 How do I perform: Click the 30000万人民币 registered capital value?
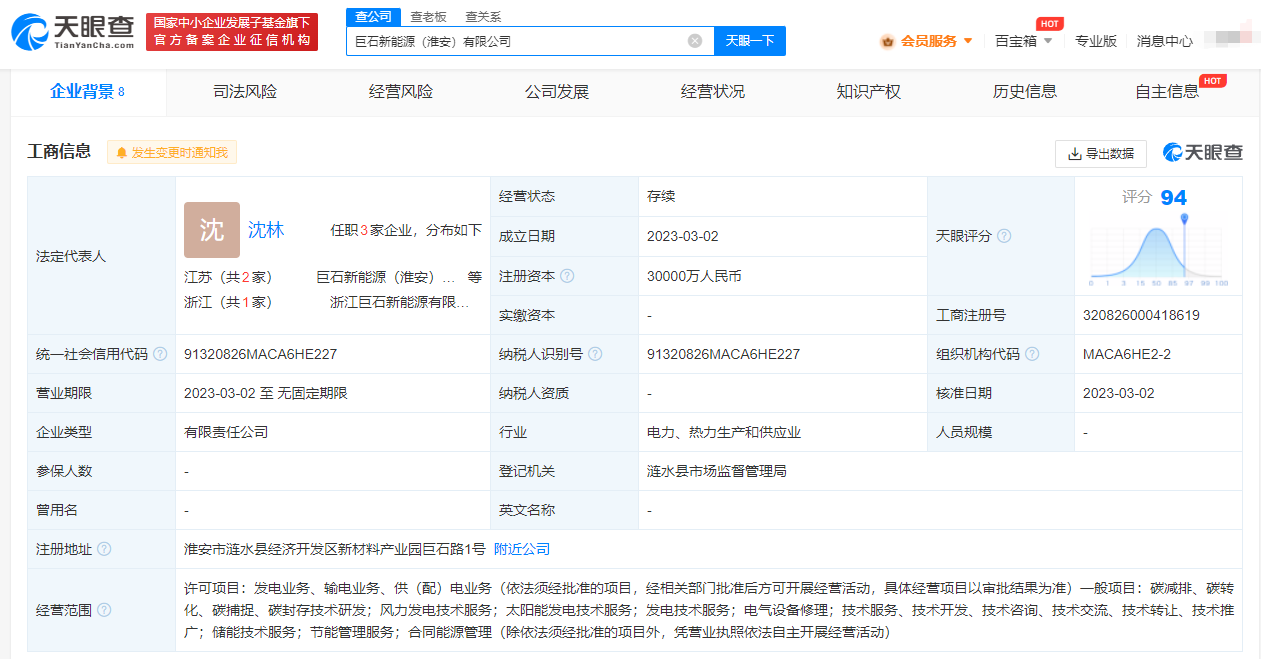[x=694, y=276]
